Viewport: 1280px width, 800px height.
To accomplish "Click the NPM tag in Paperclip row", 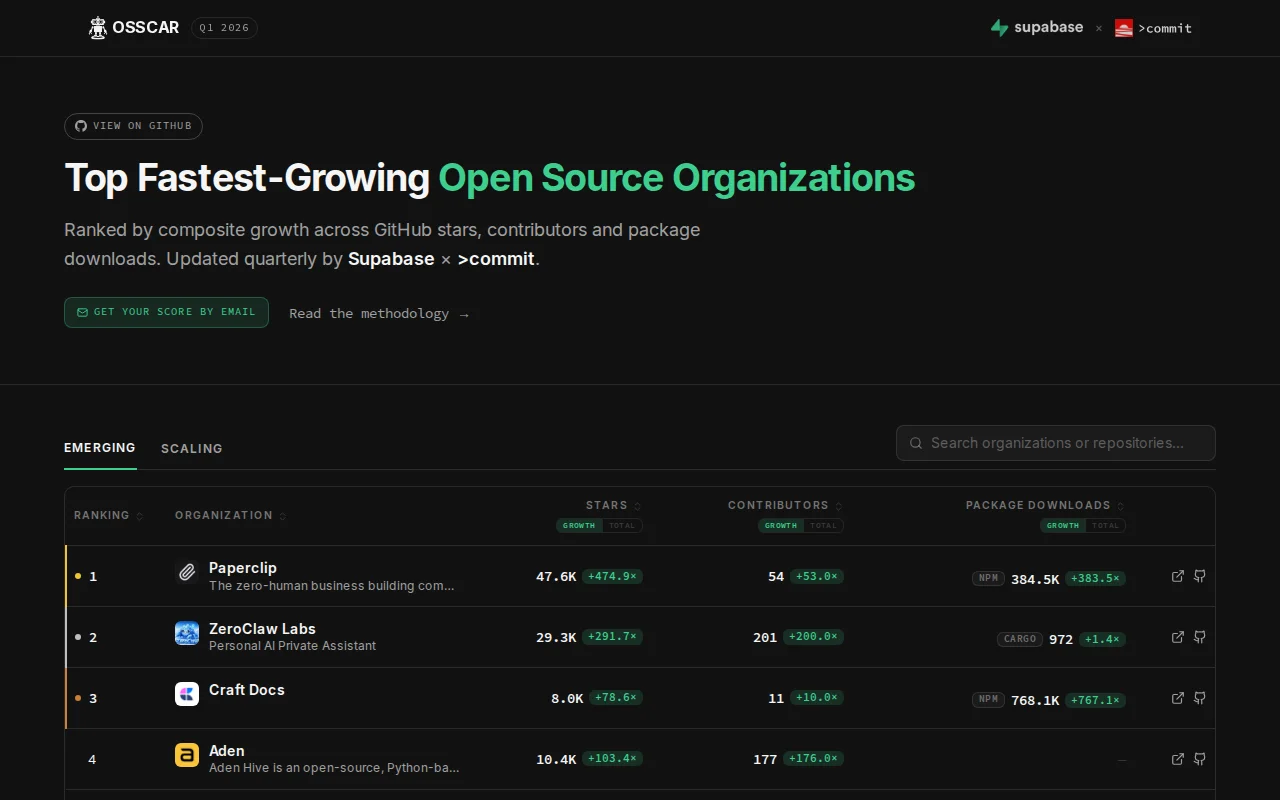I will click(988, 578).
